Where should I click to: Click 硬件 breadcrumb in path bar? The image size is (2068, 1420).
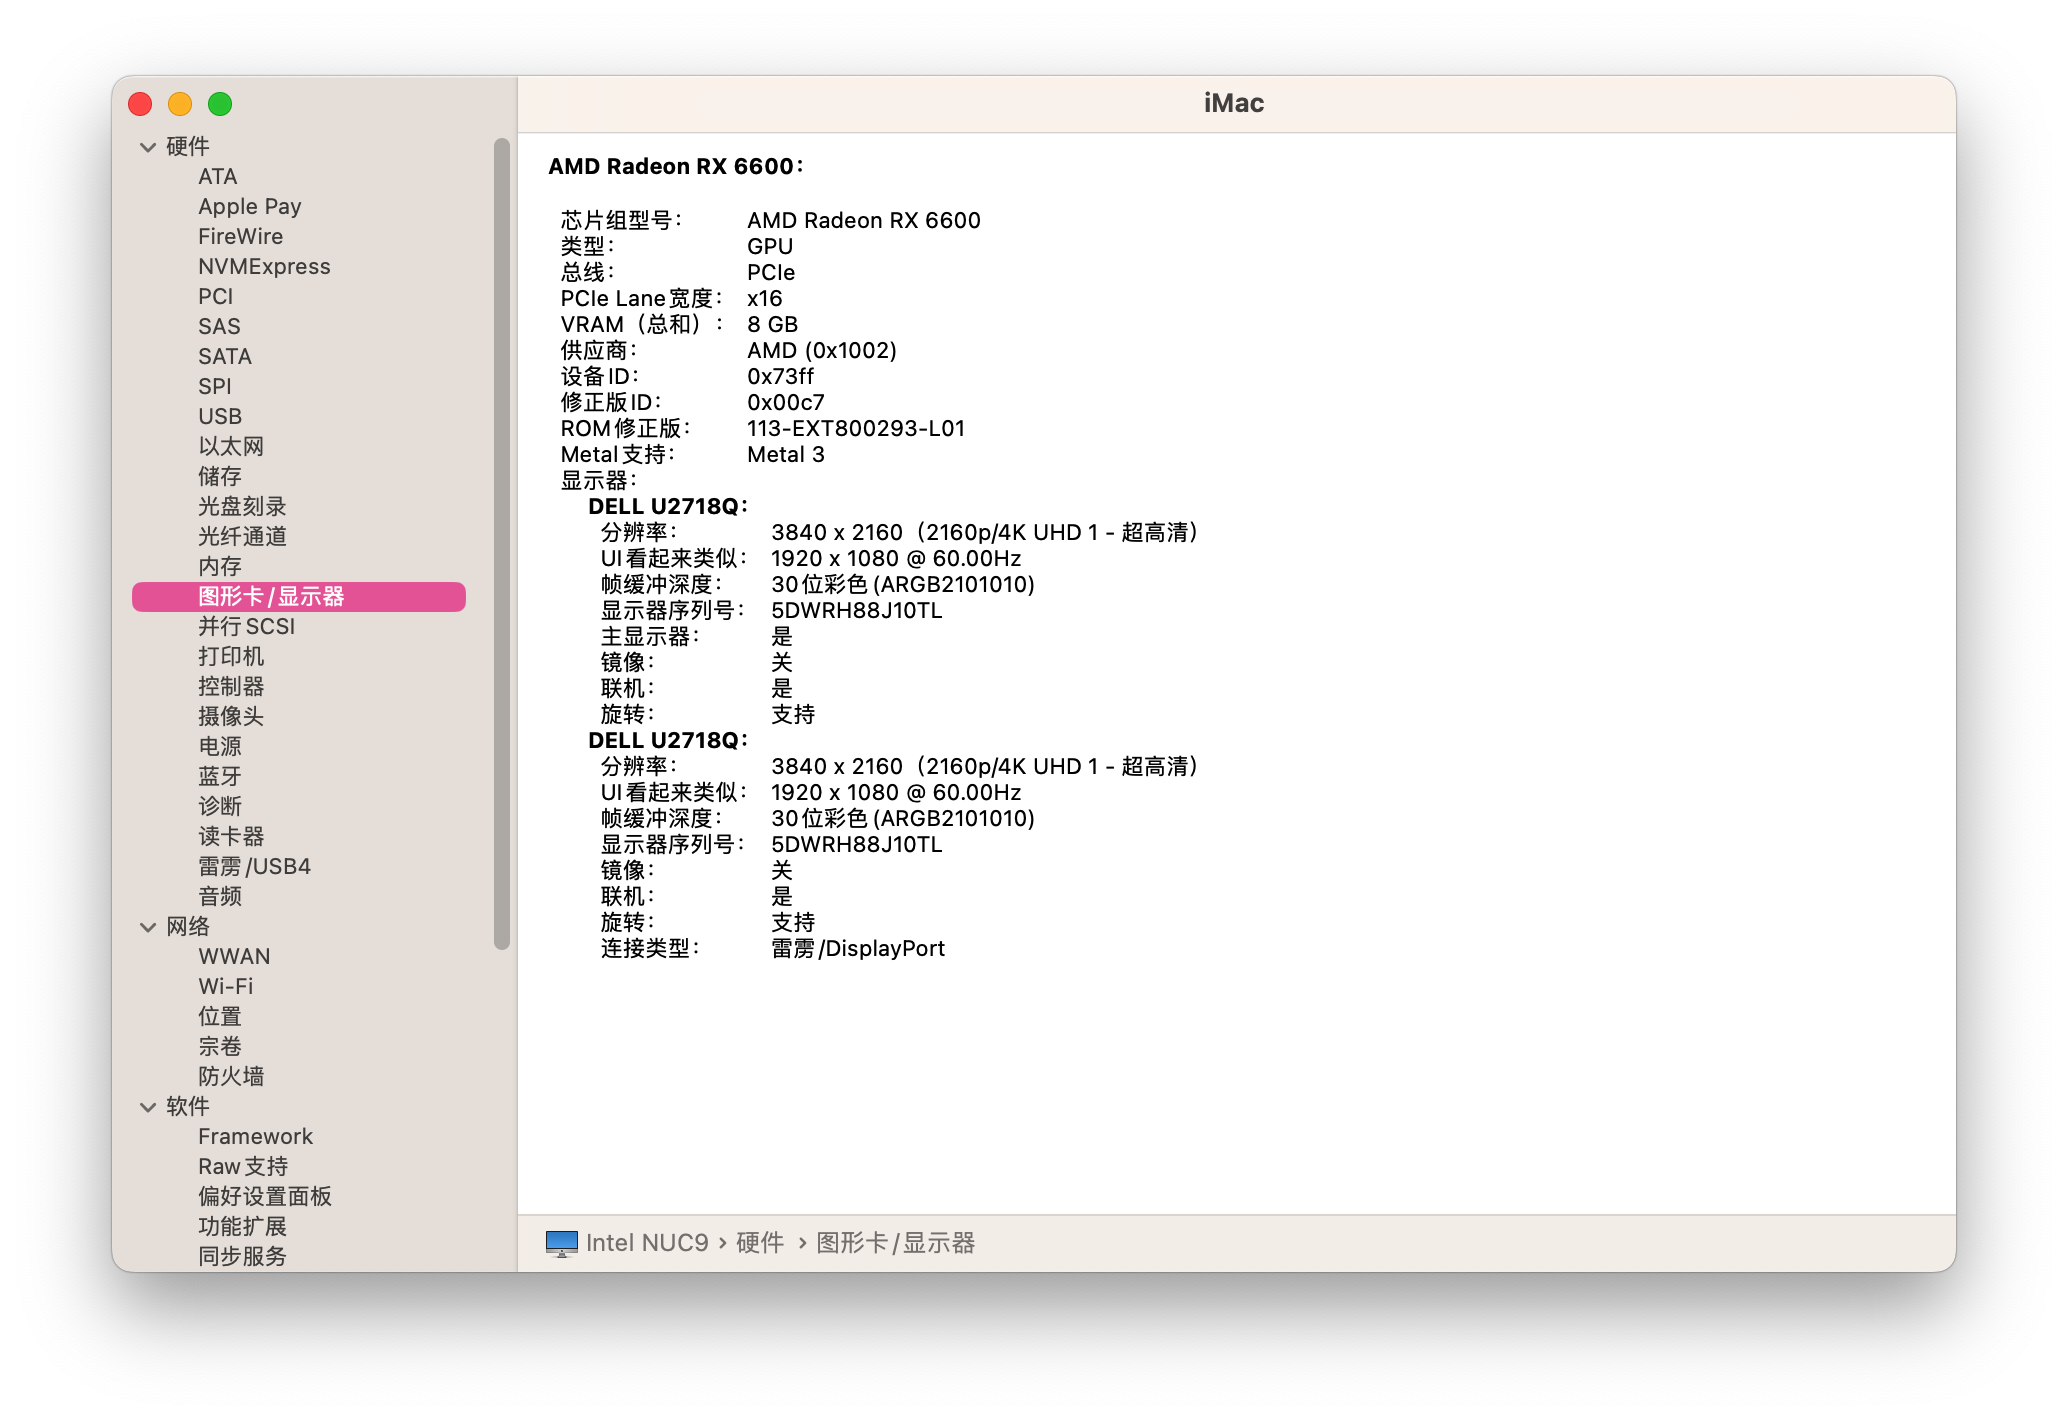[x=760, y=1243]
